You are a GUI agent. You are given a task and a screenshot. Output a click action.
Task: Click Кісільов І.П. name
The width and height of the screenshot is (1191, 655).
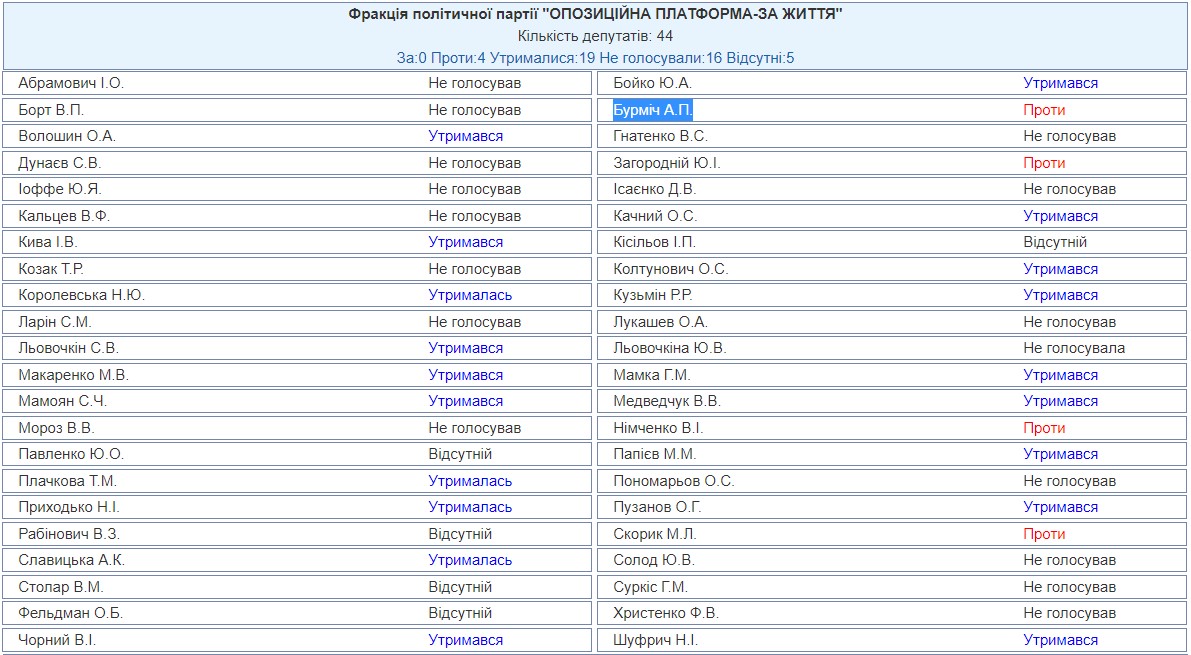pos(655,242)
